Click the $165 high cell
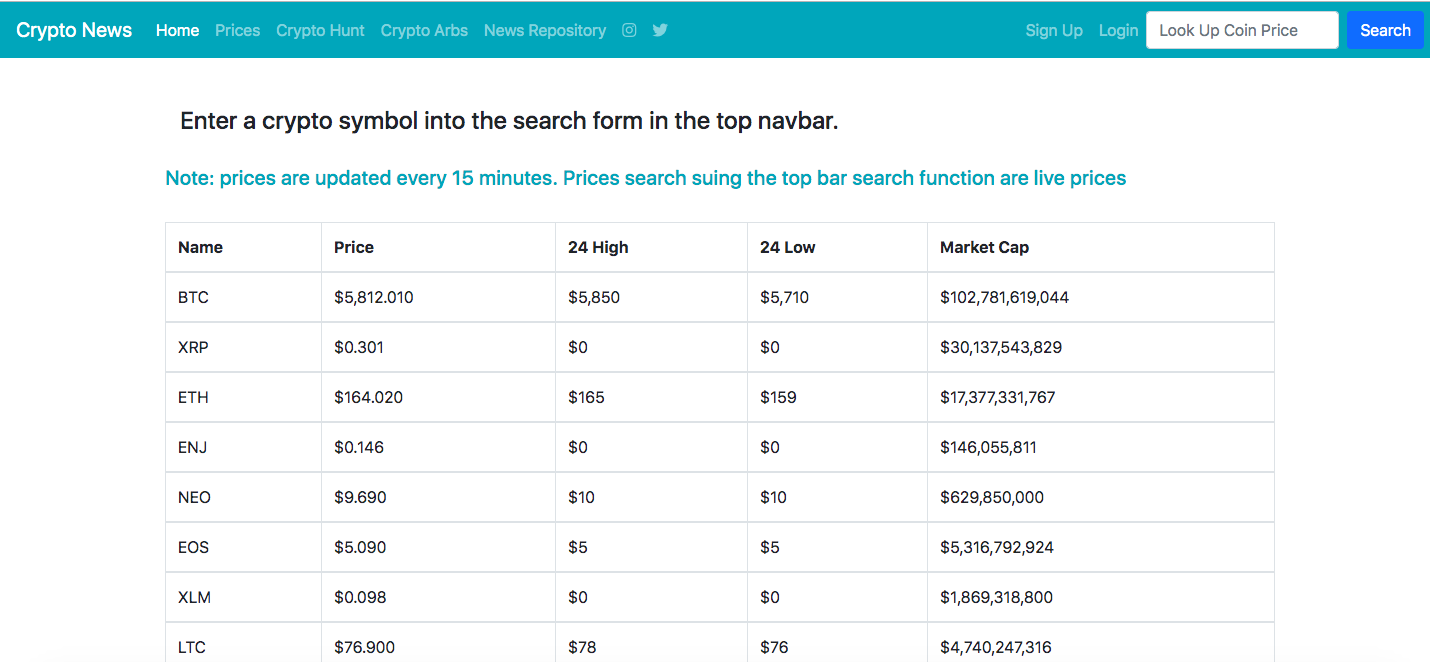The width and height of the screenshot is (1430, 662). click(x=651, y=397)
